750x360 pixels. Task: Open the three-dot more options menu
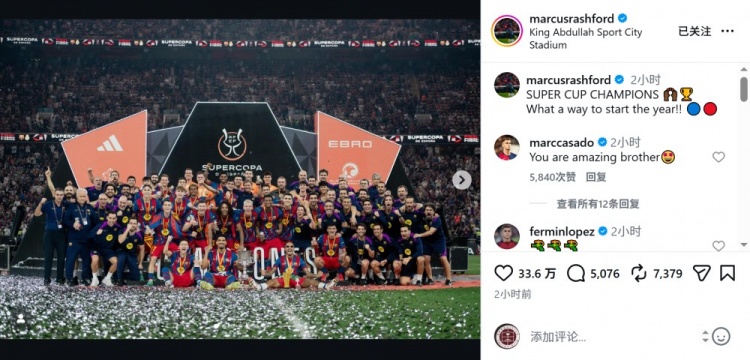point(727,31)
